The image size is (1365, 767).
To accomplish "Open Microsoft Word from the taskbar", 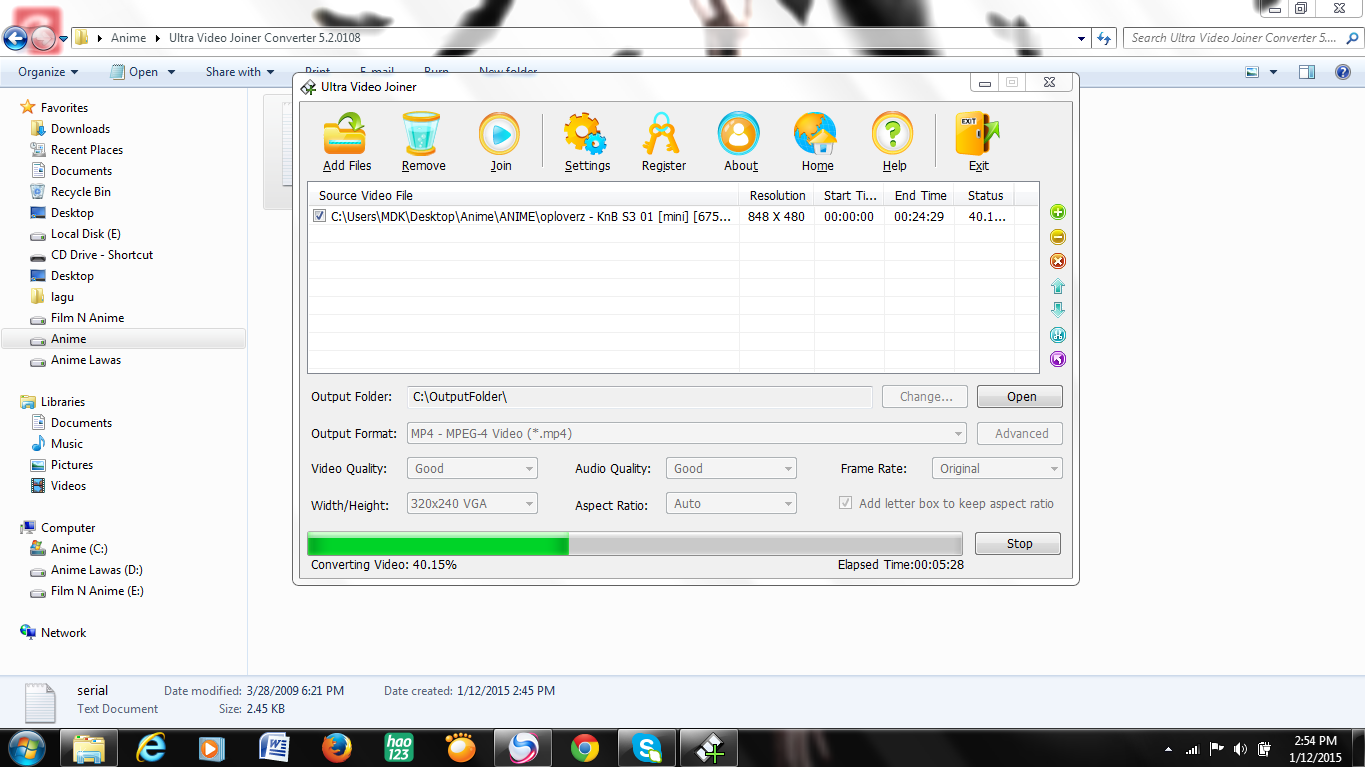I will tap(274, 748).
